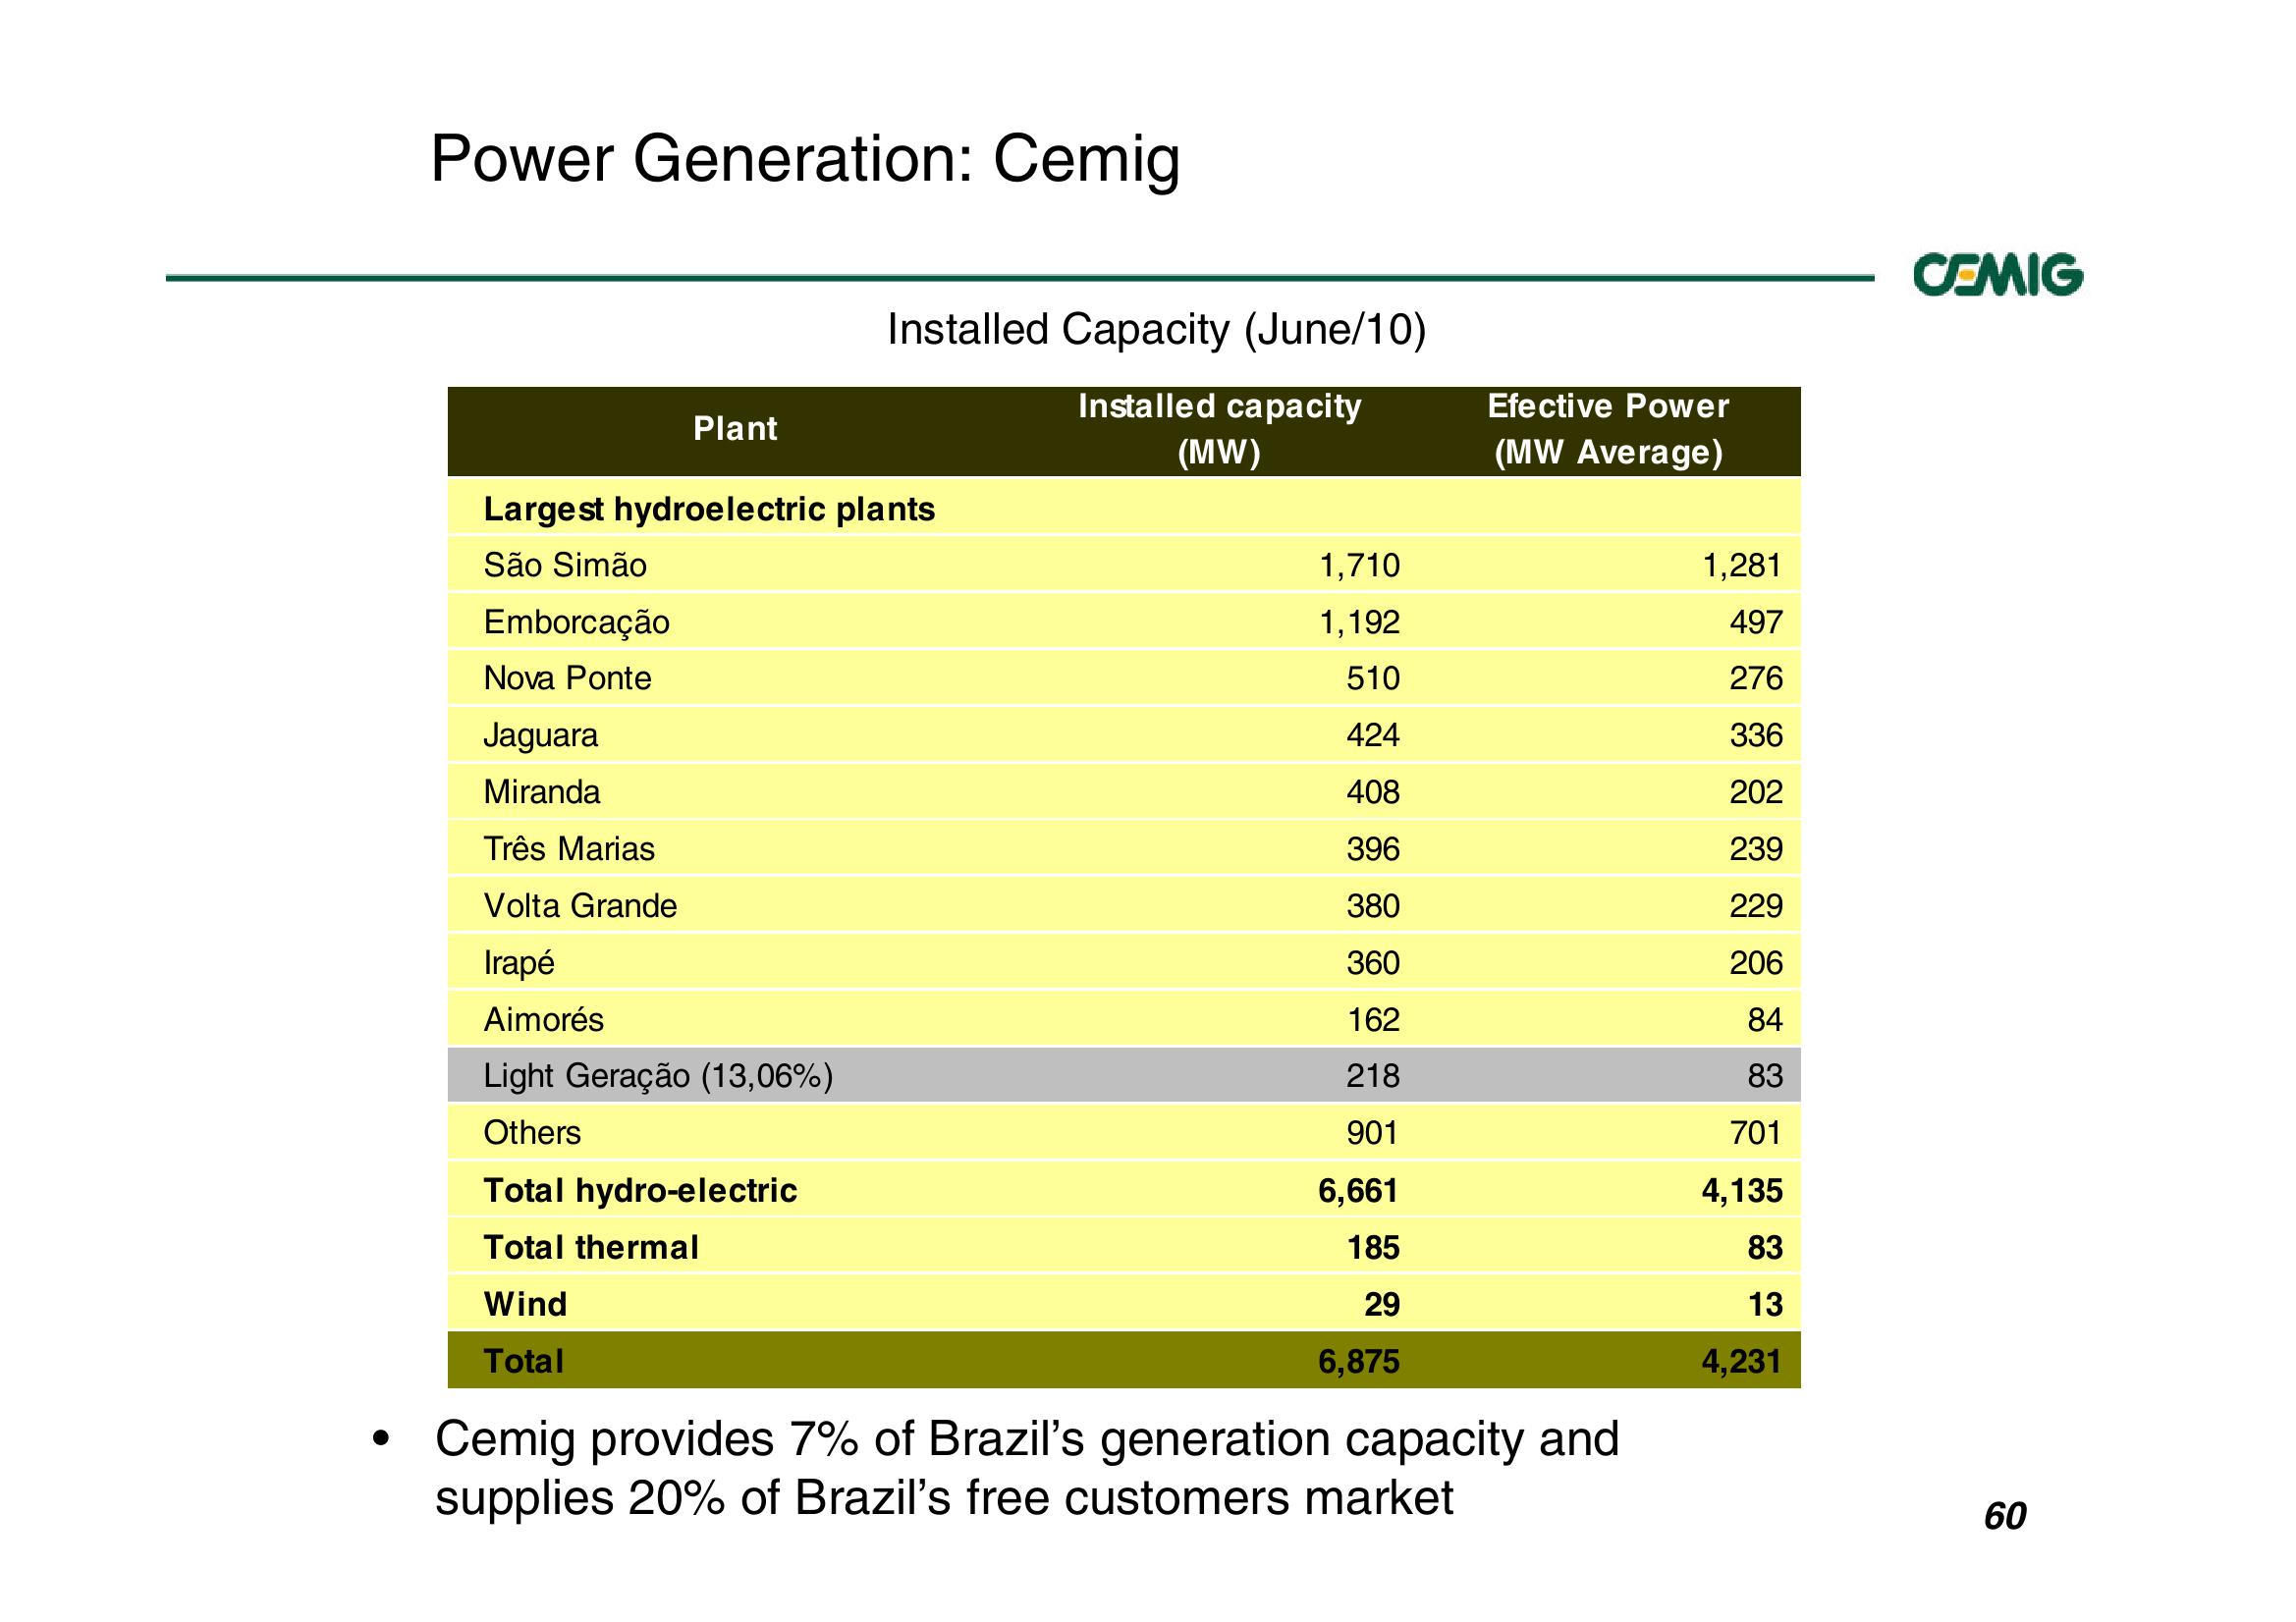Select grand total effective power 4,231
The width and height of the screenshot is (2296, 1622).
click(1742, 1363)
